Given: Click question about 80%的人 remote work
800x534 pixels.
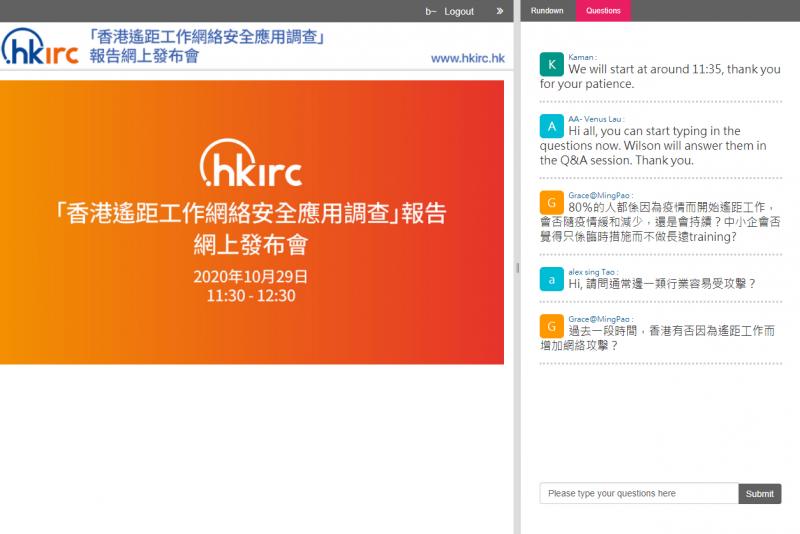Looking at the screenshot, I should coord(660,222).
